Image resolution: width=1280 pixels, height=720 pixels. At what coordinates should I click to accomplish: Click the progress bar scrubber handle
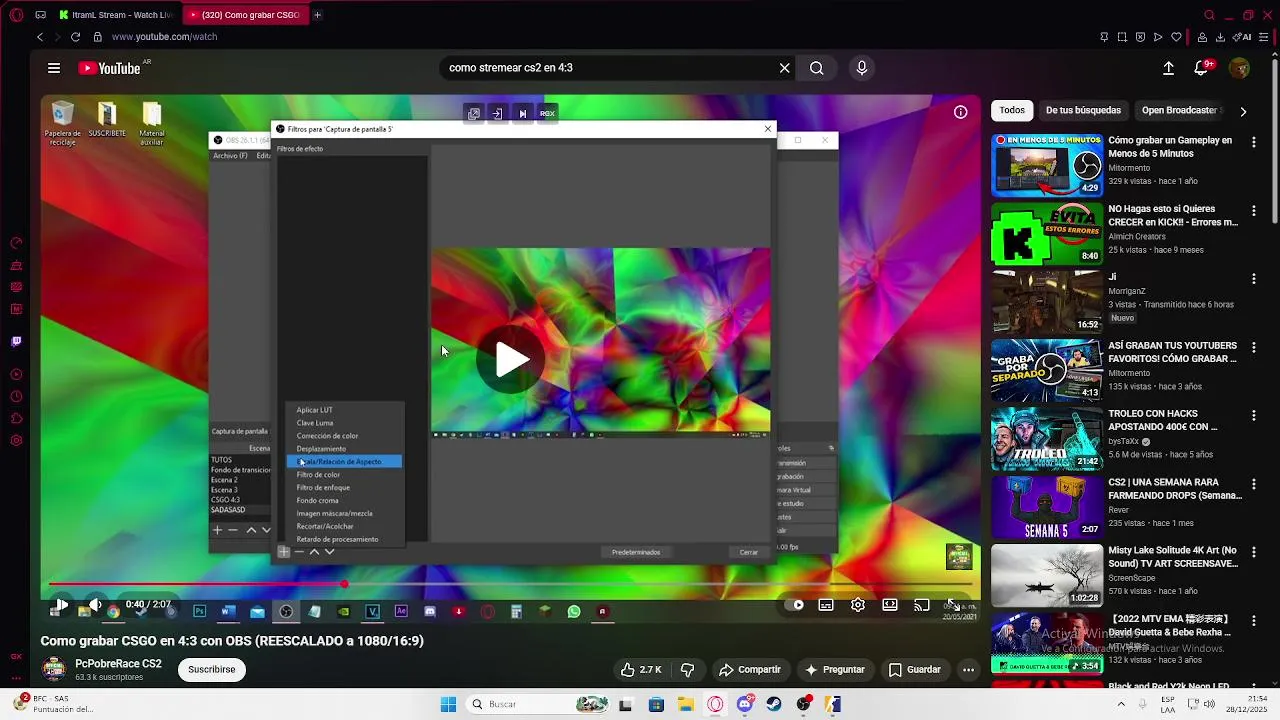coord(344,584)
